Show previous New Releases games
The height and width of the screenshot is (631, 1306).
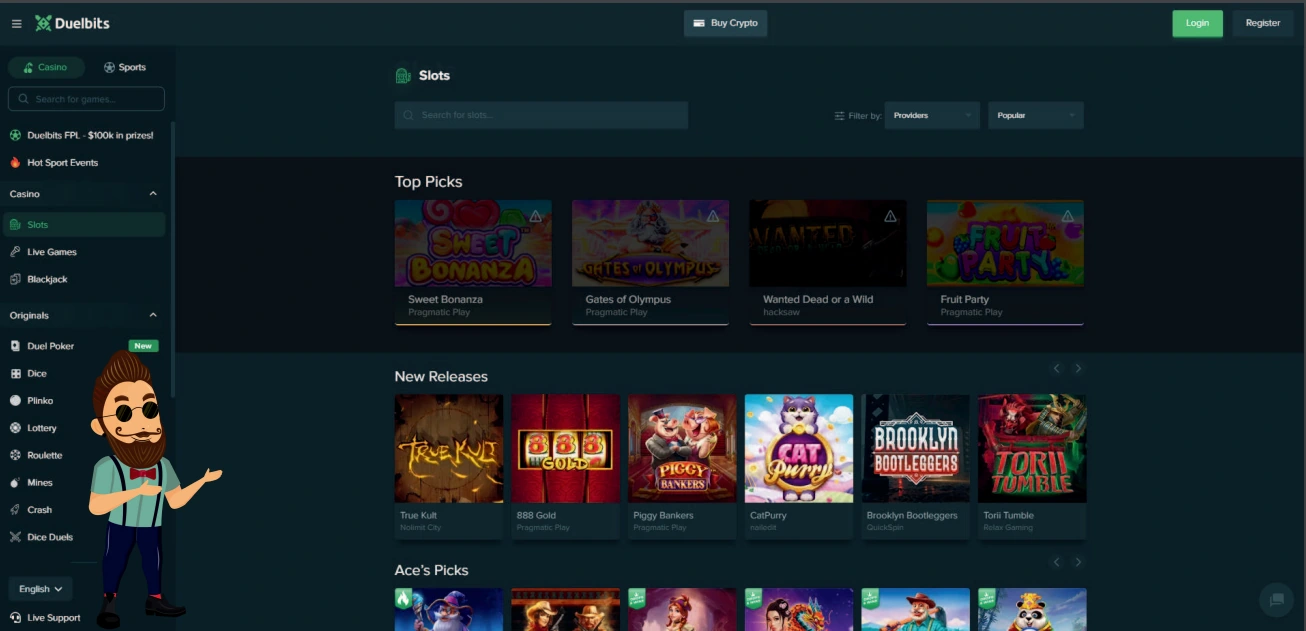(x=1056, y=368)
